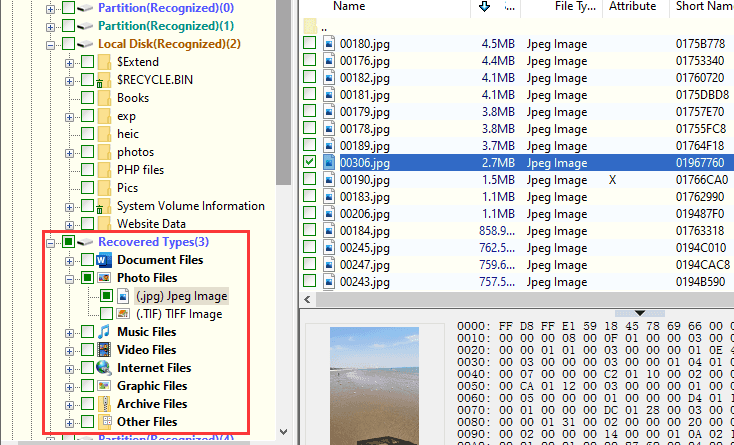Click the Archive Files zip icon

[x=105, y=404]
